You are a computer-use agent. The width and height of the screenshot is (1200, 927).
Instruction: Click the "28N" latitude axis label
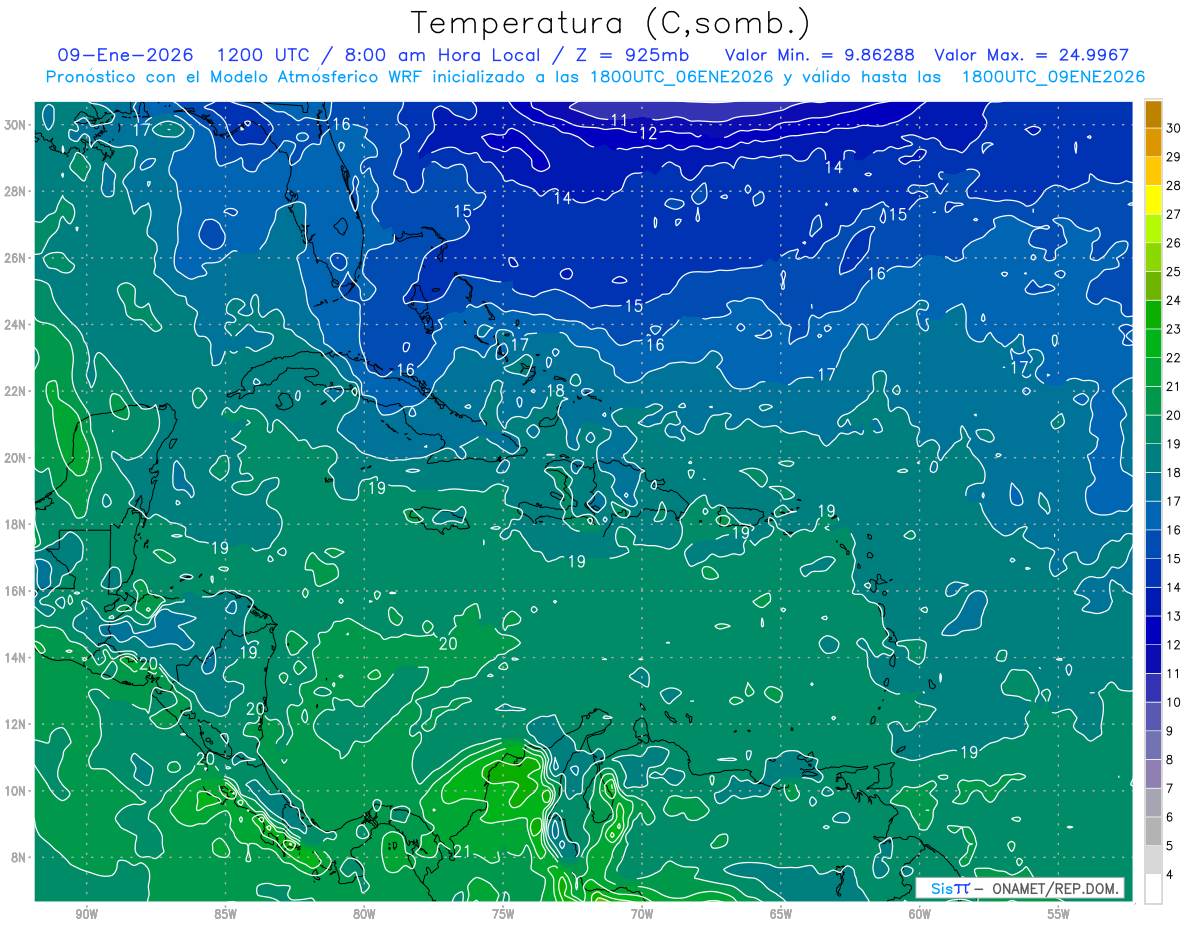(x=17, y=191)
